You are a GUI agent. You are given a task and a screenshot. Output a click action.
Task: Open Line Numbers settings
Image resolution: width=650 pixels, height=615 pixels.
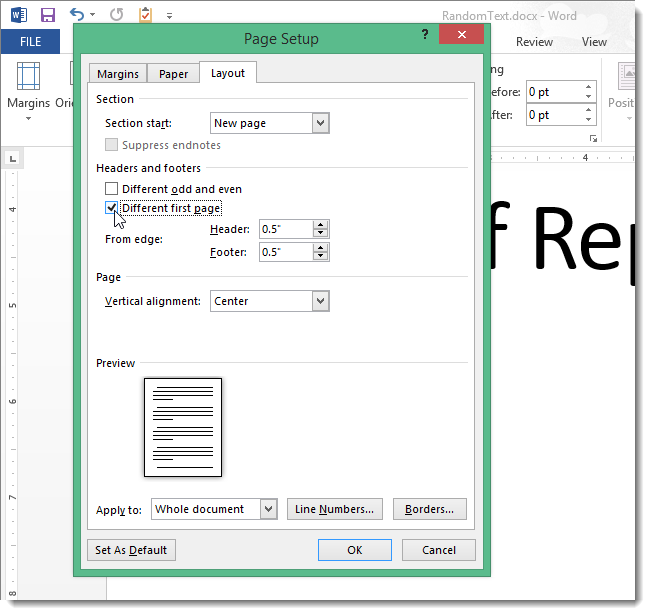tap(335, 509)
